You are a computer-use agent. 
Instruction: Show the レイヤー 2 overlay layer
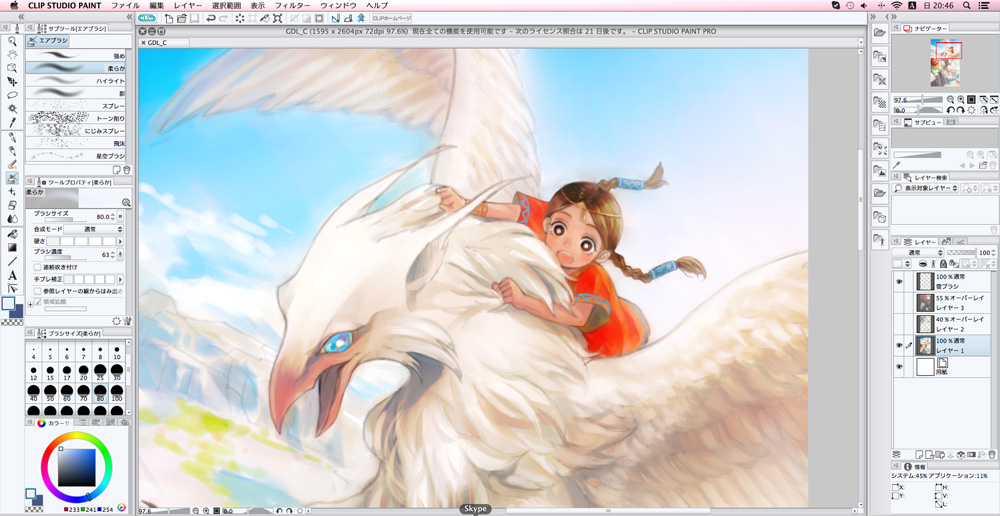tap(899, 323)
